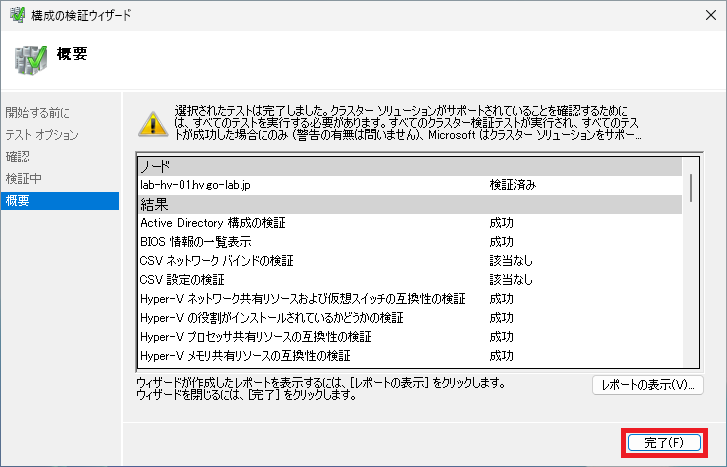The width and height of the screenshot is (727, 467).
Task: Select the 開始する前に step
Action: coord(38,113)
